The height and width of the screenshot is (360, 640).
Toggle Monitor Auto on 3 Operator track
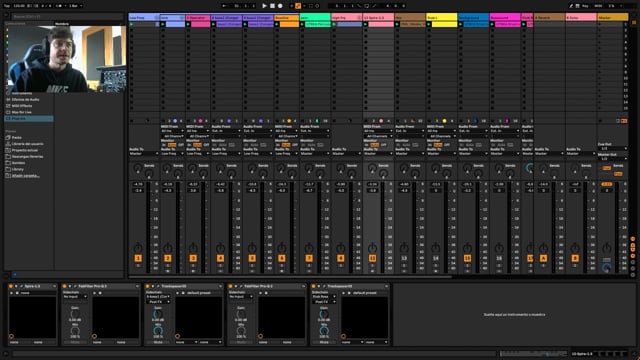coord(198,145)
